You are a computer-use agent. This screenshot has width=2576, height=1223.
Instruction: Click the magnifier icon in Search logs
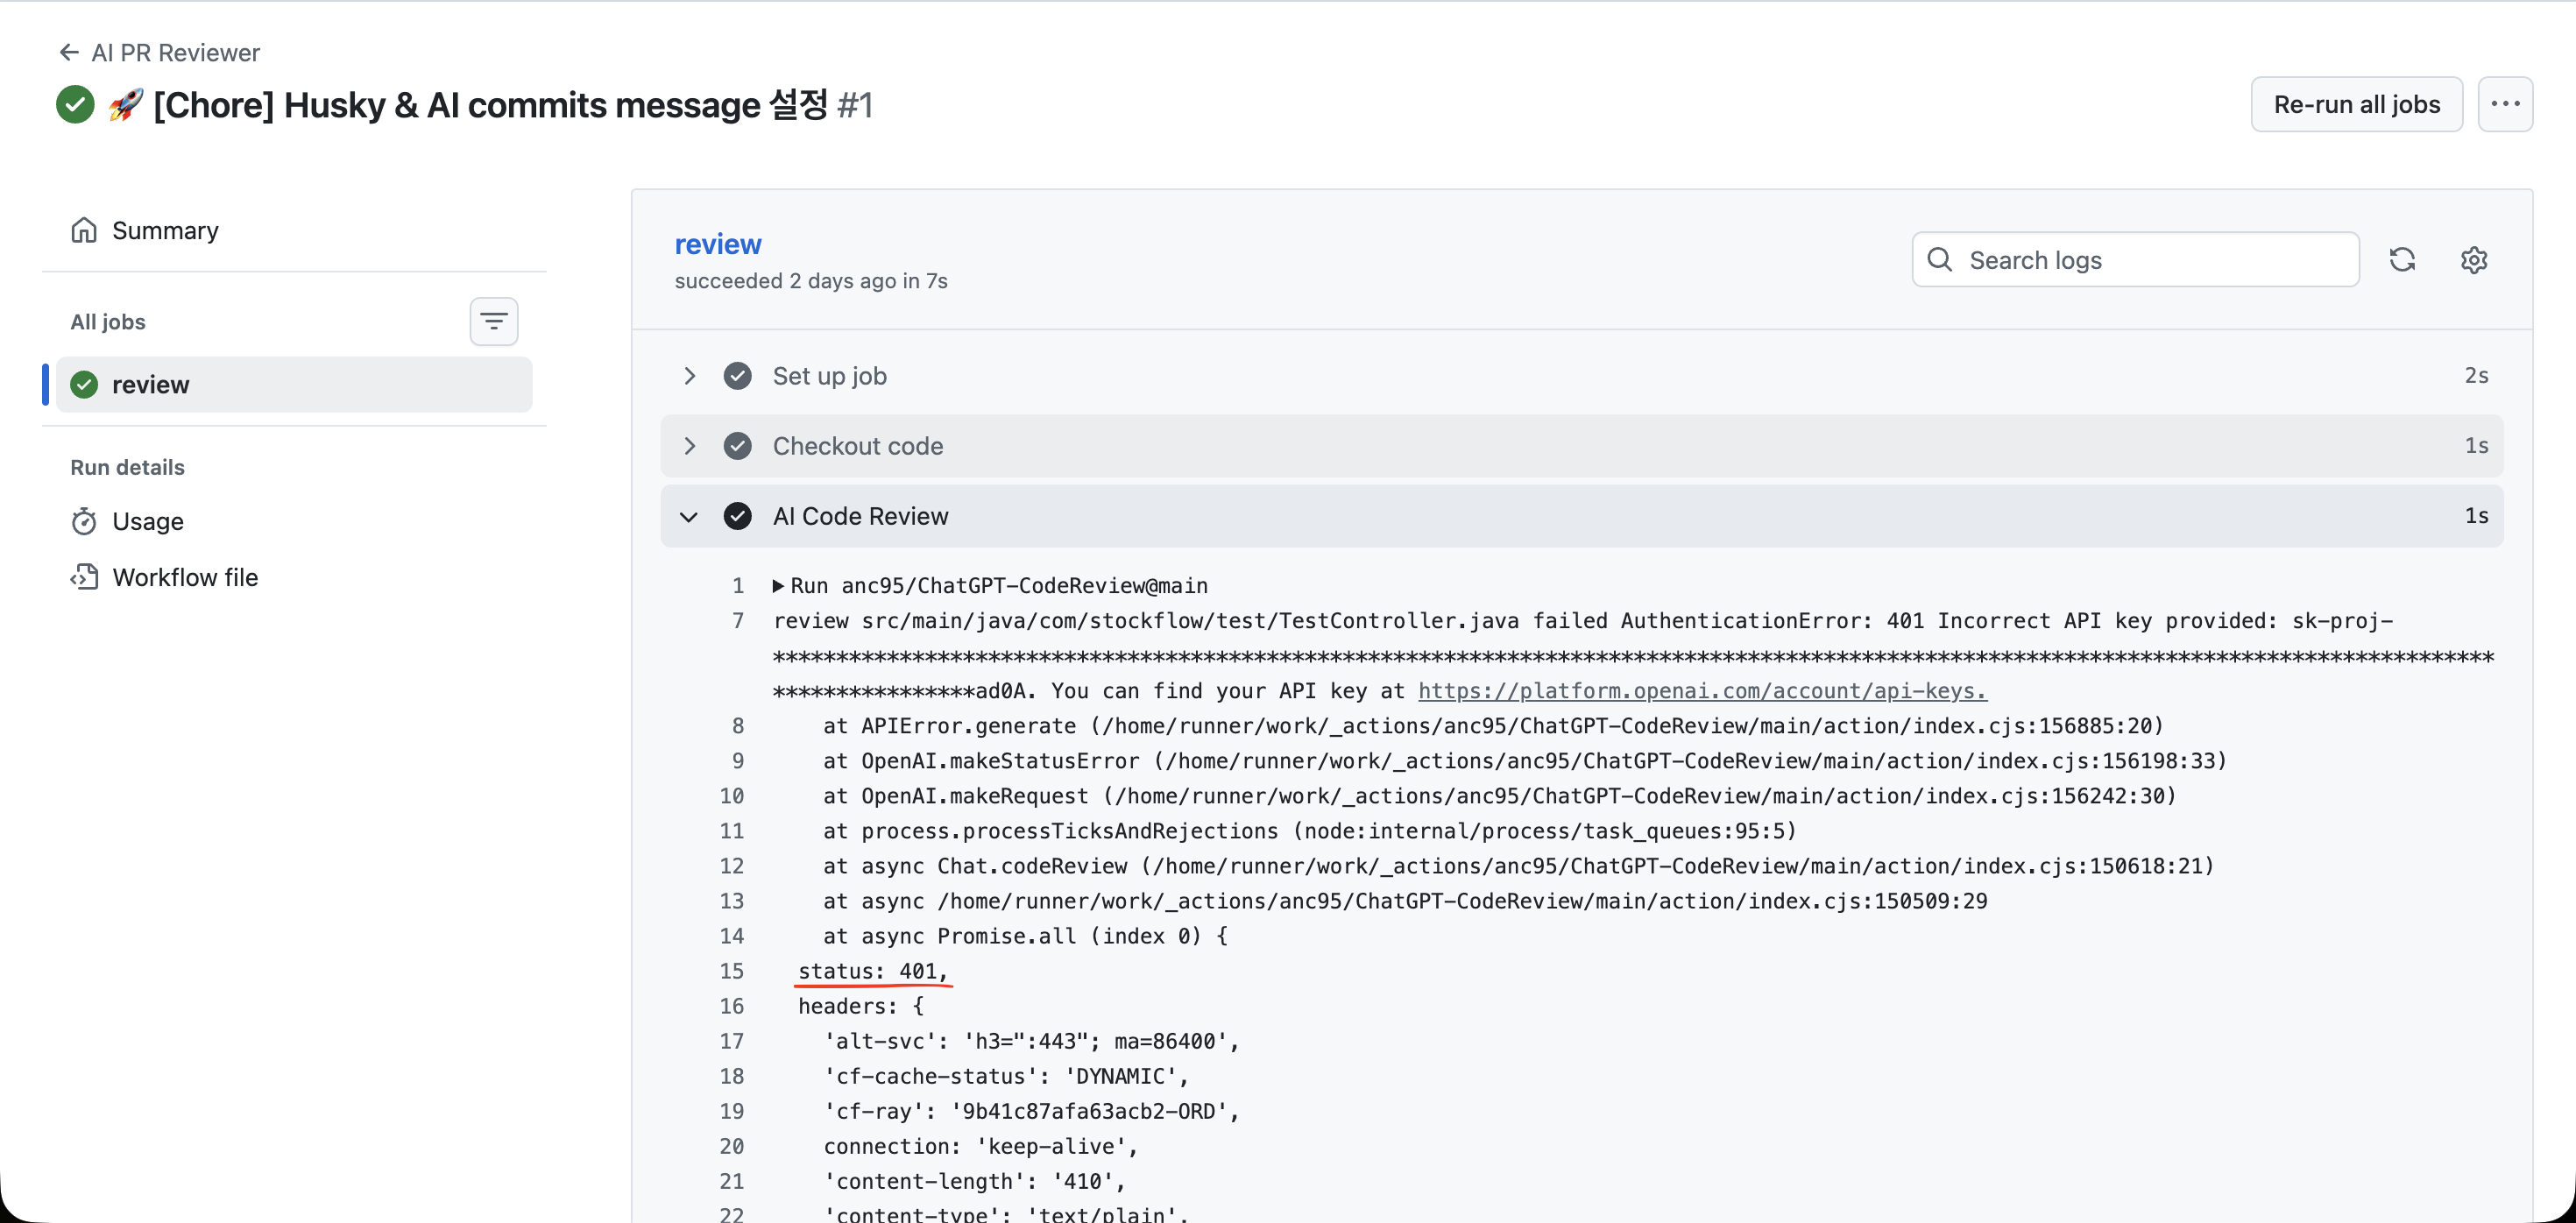(1939, 260)
